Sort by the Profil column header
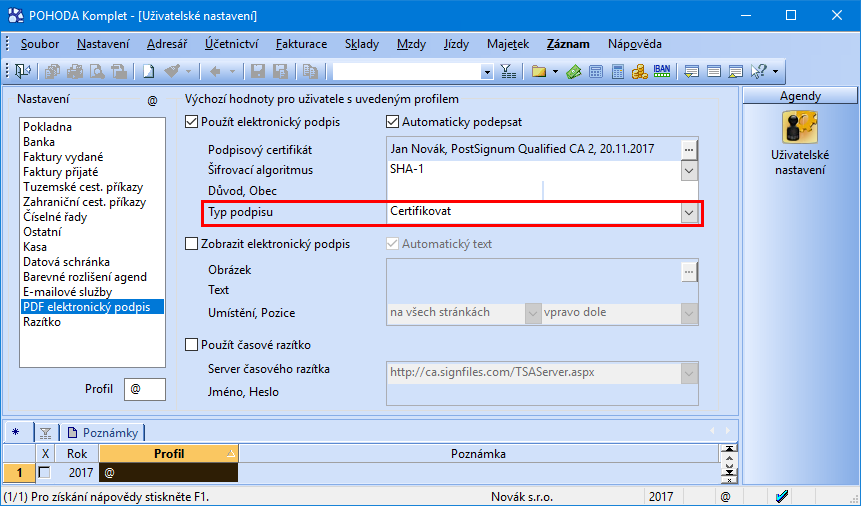 point(169,454)
